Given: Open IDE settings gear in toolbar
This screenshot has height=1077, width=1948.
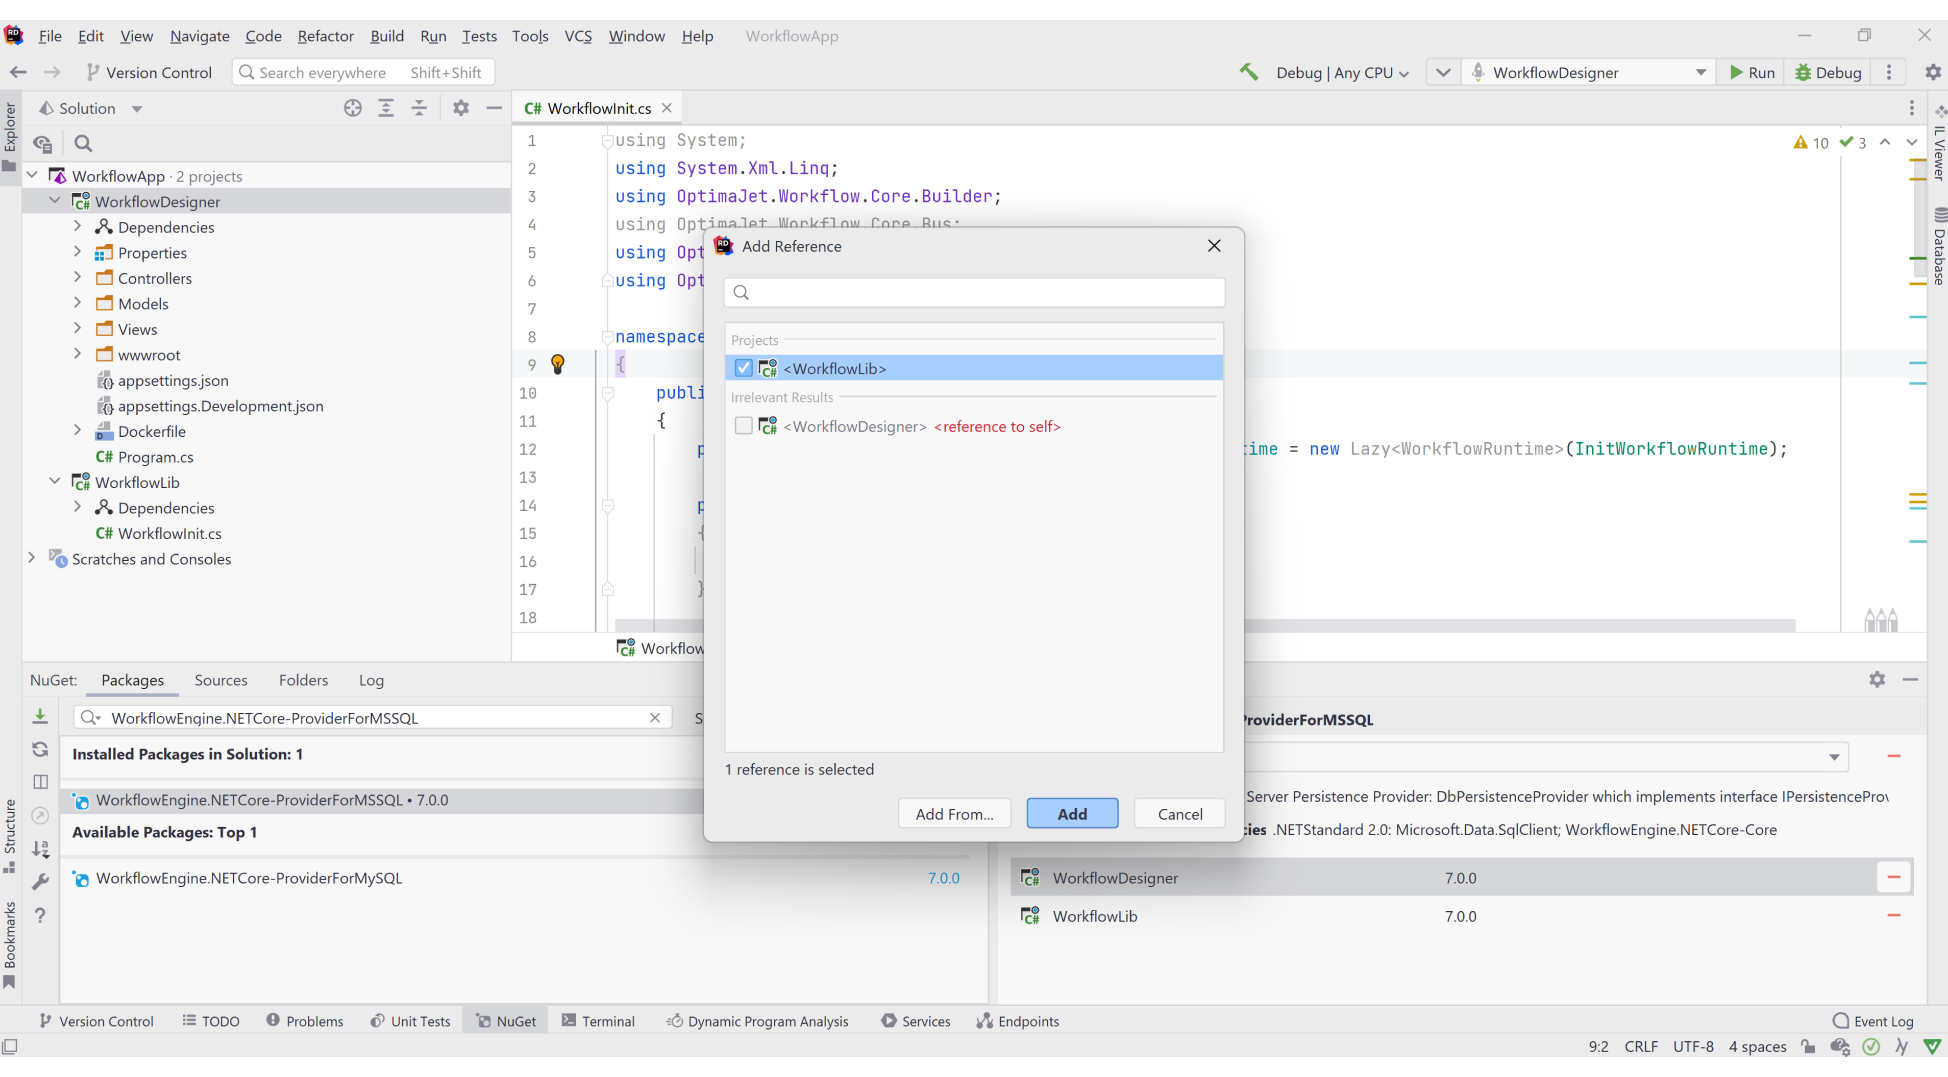Looking at the screenshot, I should [1933, 72].
